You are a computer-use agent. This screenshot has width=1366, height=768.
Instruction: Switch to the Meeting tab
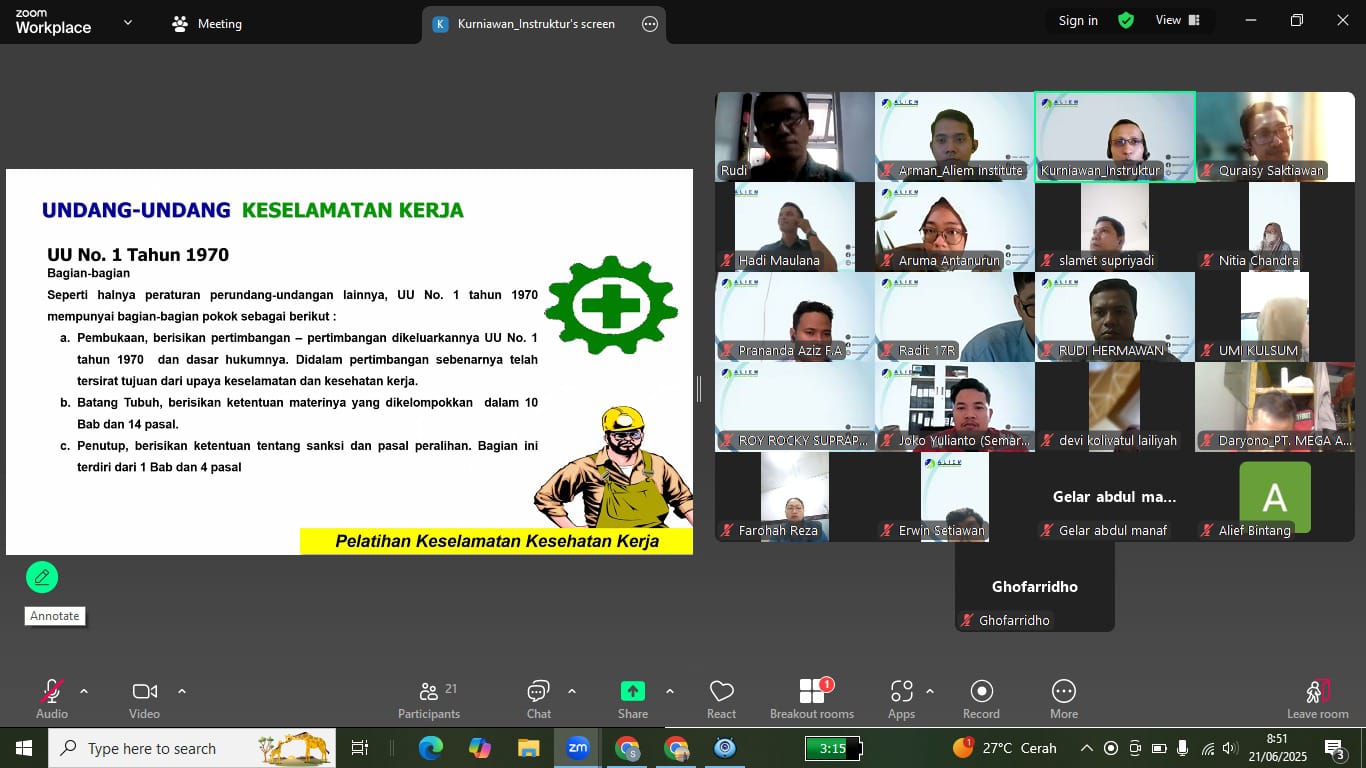coord(207,24)
